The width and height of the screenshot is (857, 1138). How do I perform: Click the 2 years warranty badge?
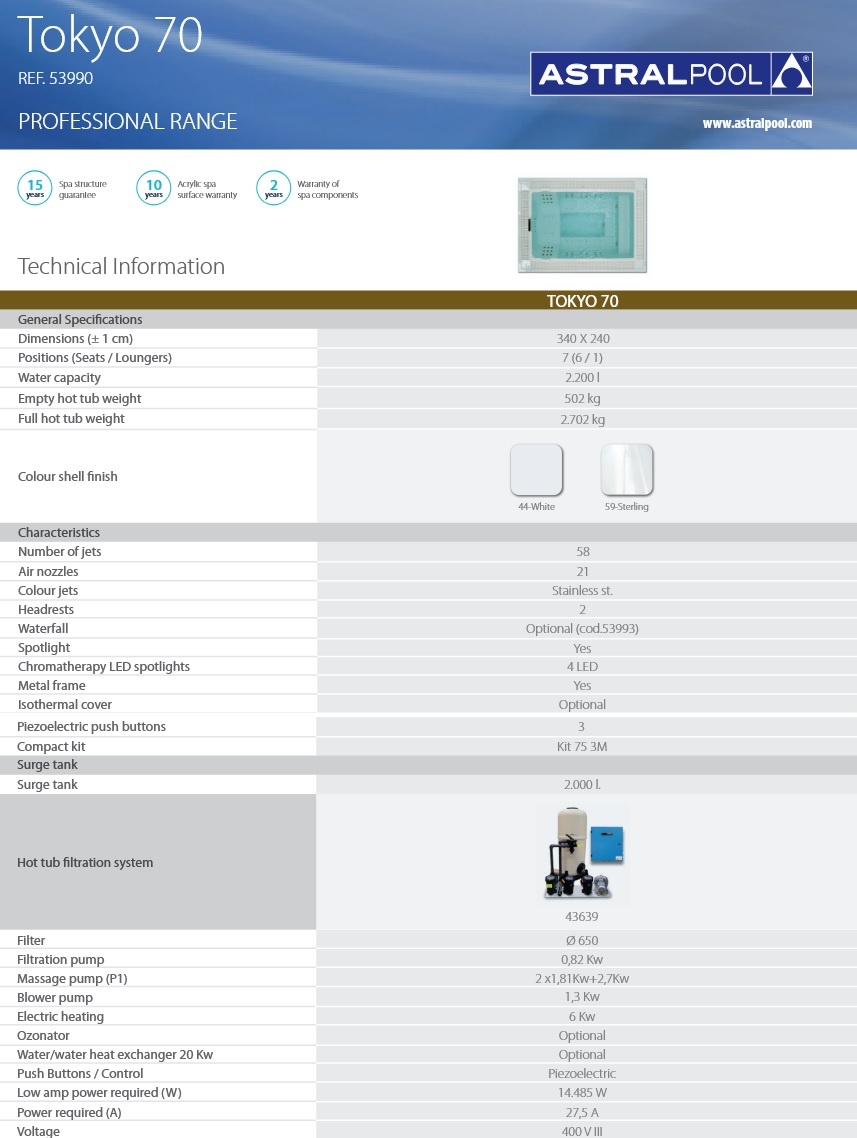click(x=273, y=187)
